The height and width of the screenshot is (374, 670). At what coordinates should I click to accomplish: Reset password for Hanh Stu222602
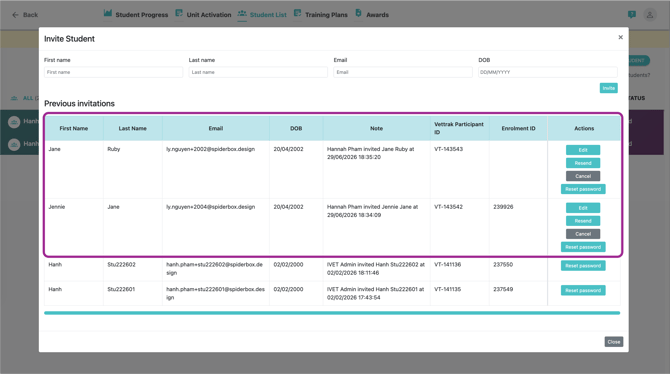point(583,266)
